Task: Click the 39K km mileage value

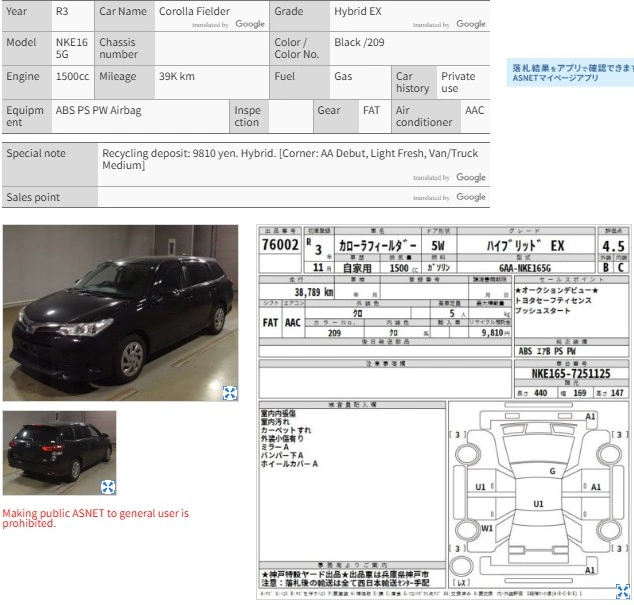Action: click(x=177, y=76)
